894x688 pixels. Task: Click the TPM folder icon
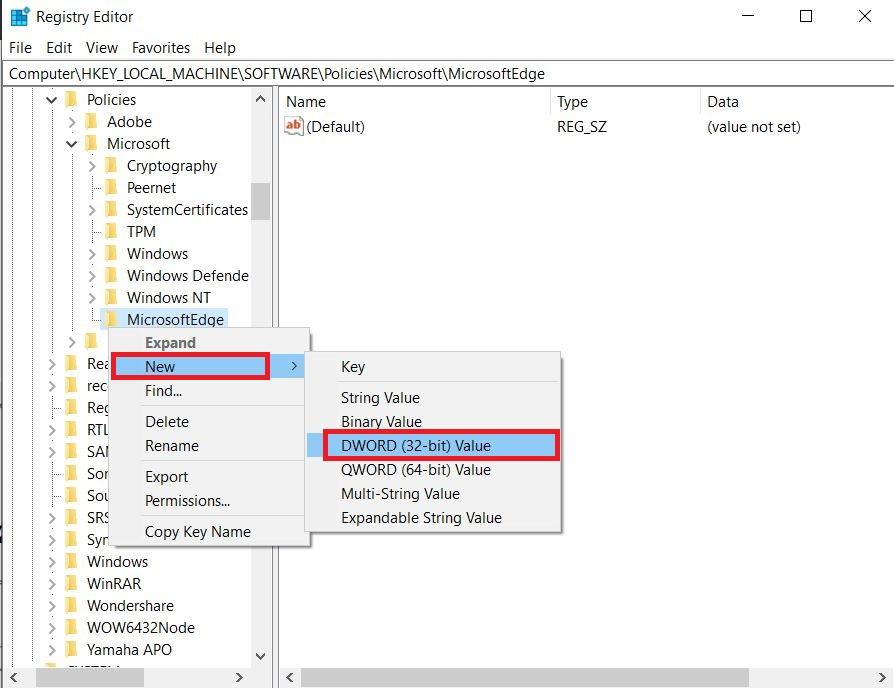112,231
